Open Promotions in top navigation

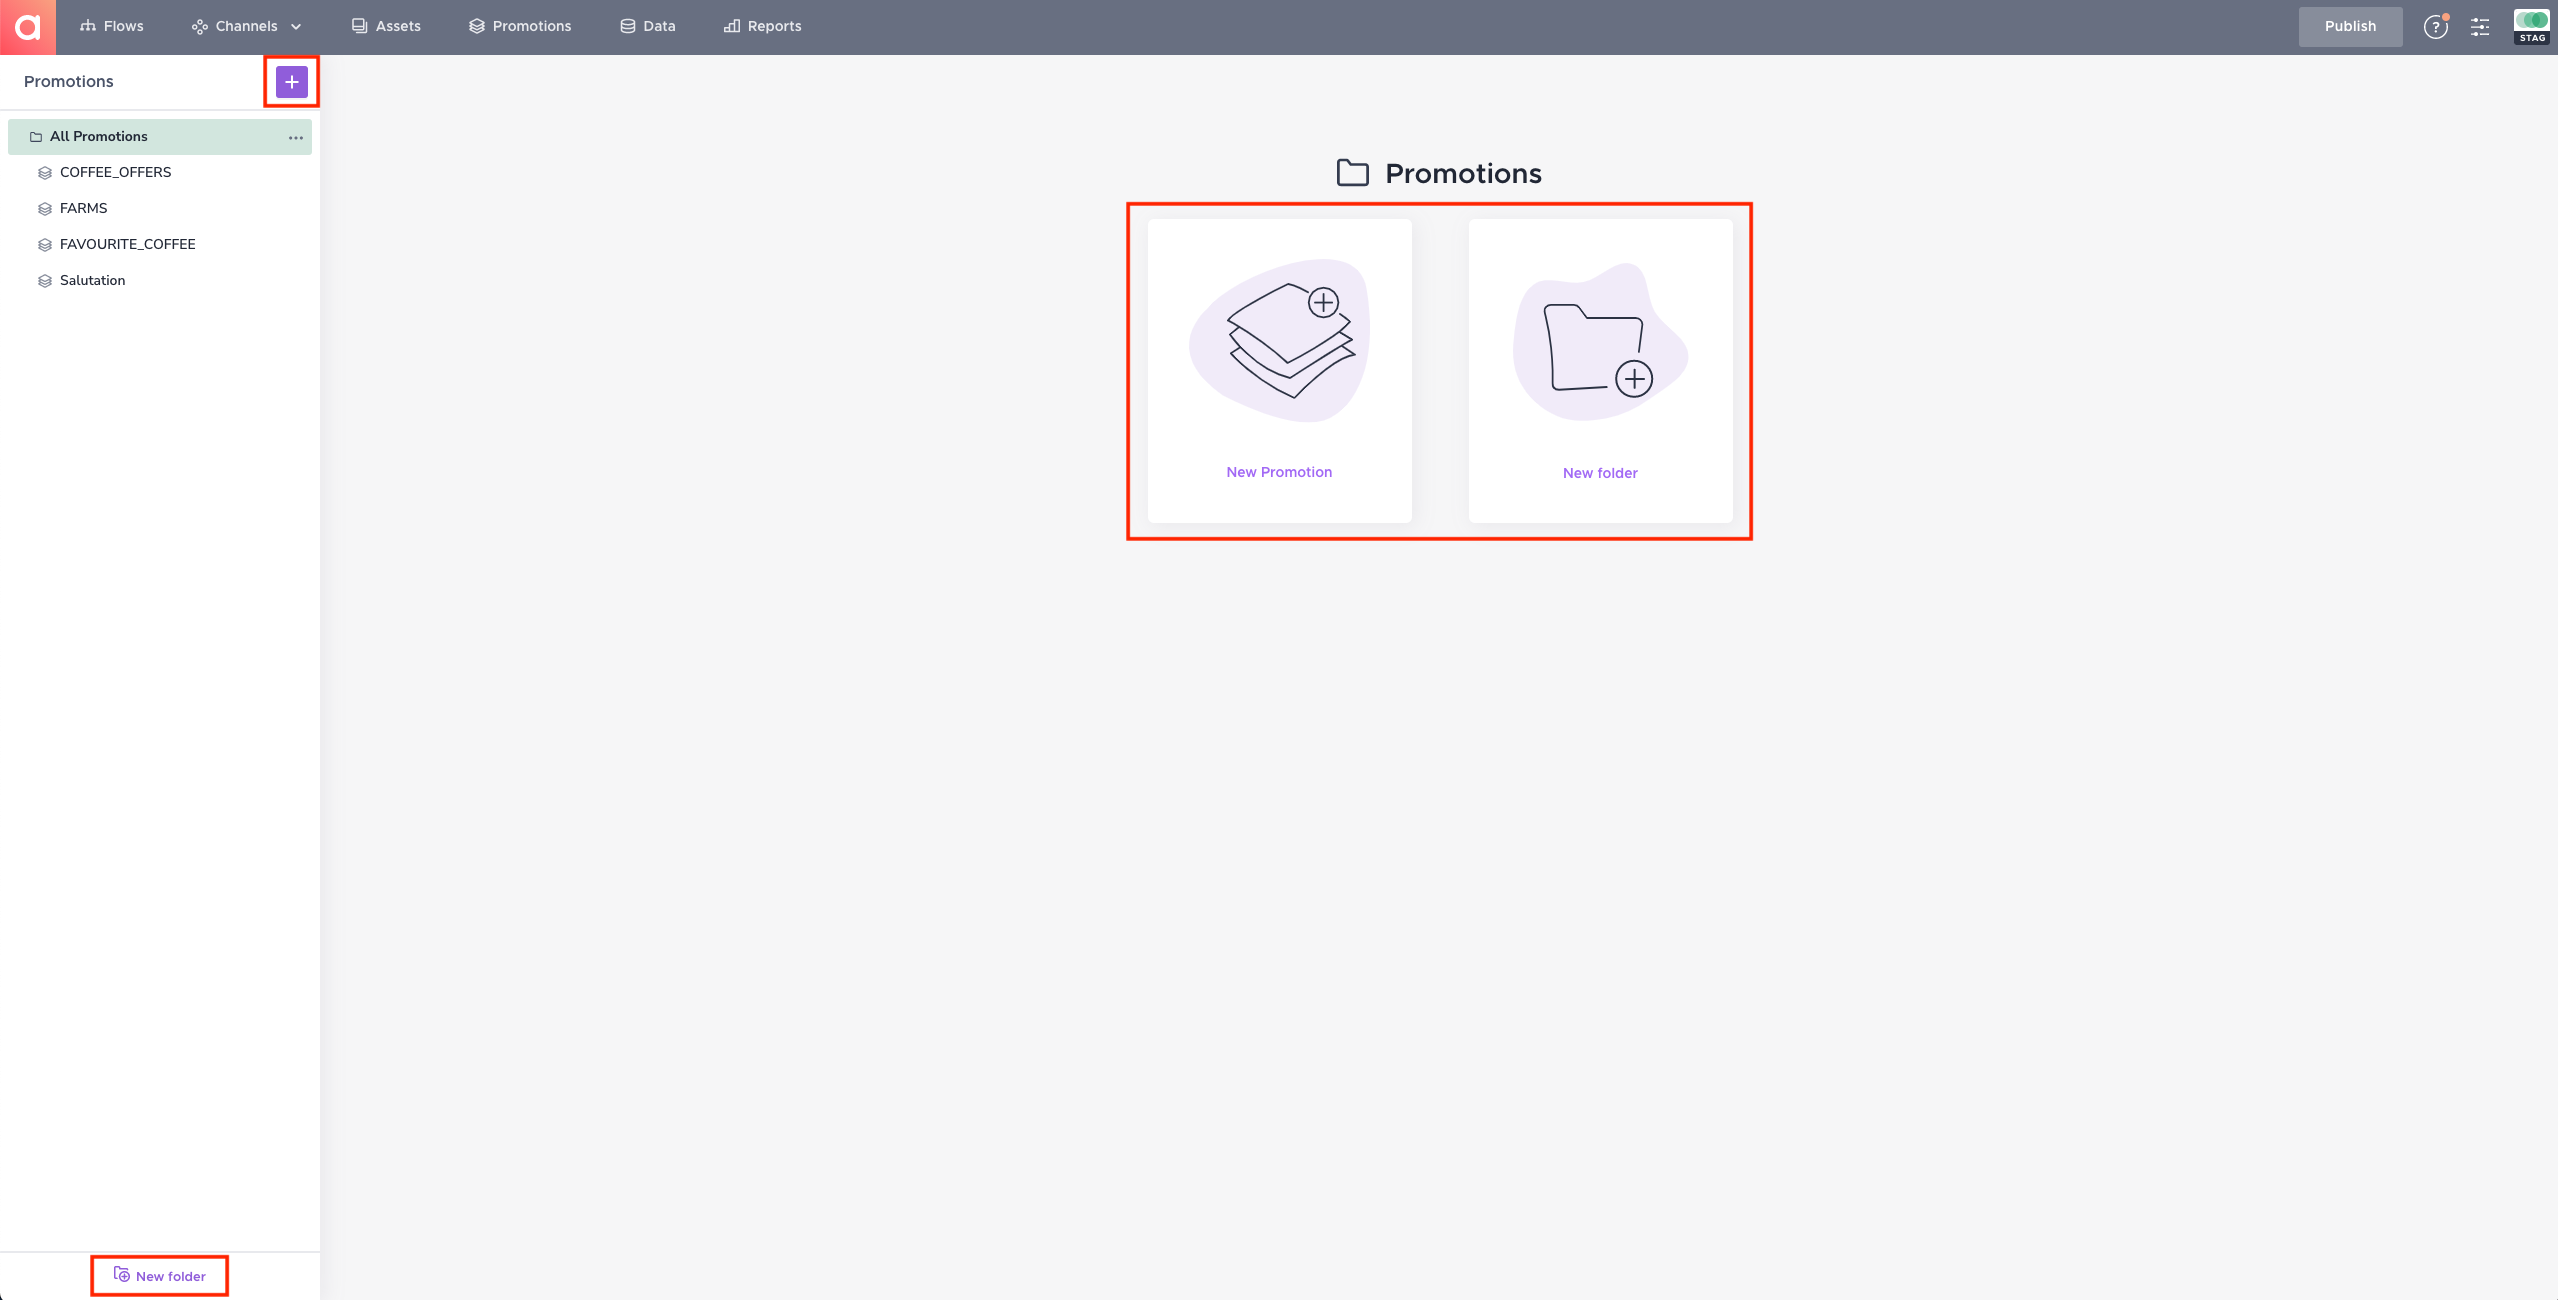(520, 26)
